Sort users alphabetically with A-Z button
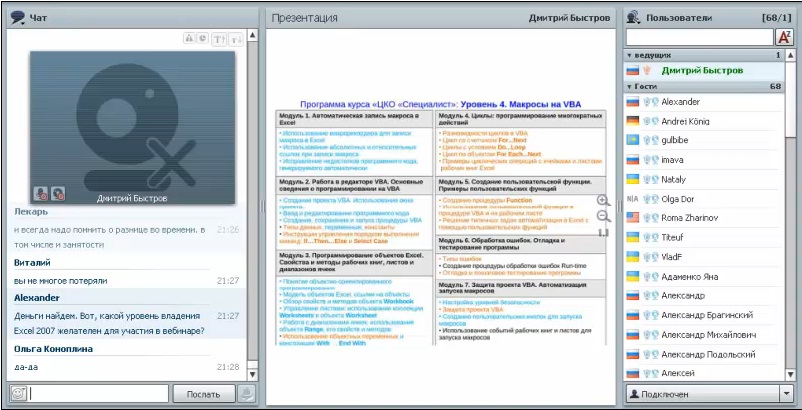Viewport: 802px width, 410px height. click(x=784, y=37)
